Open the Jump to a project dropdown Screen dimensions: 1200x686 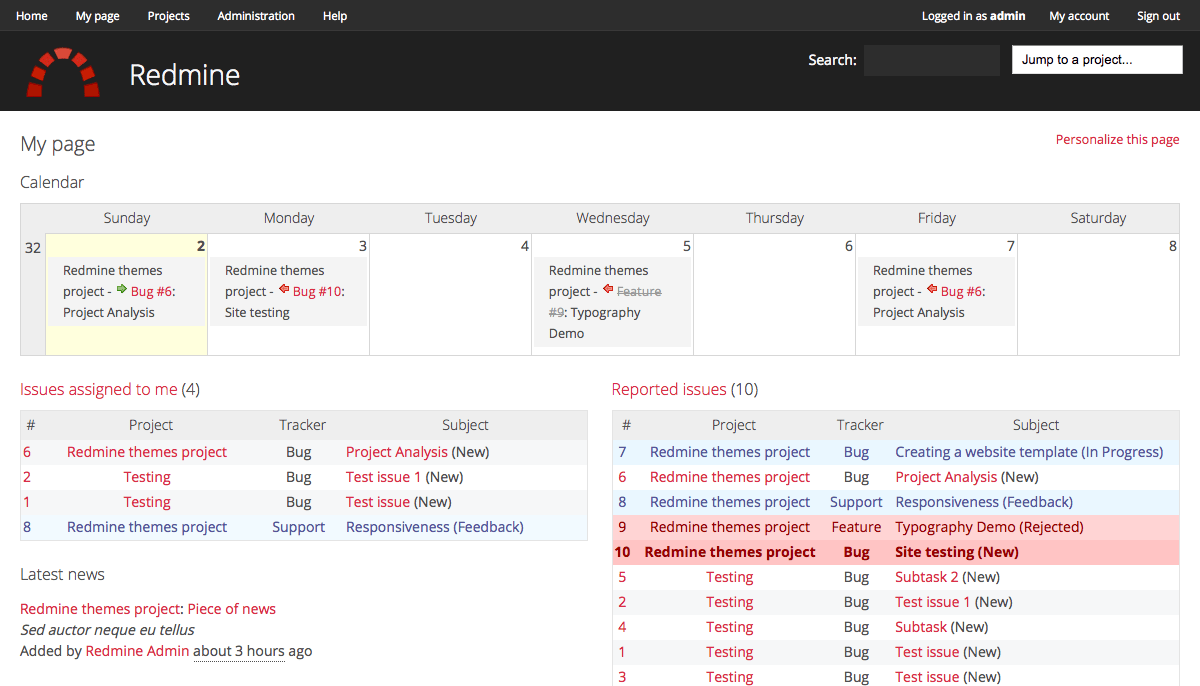[x=1097, y=60]
